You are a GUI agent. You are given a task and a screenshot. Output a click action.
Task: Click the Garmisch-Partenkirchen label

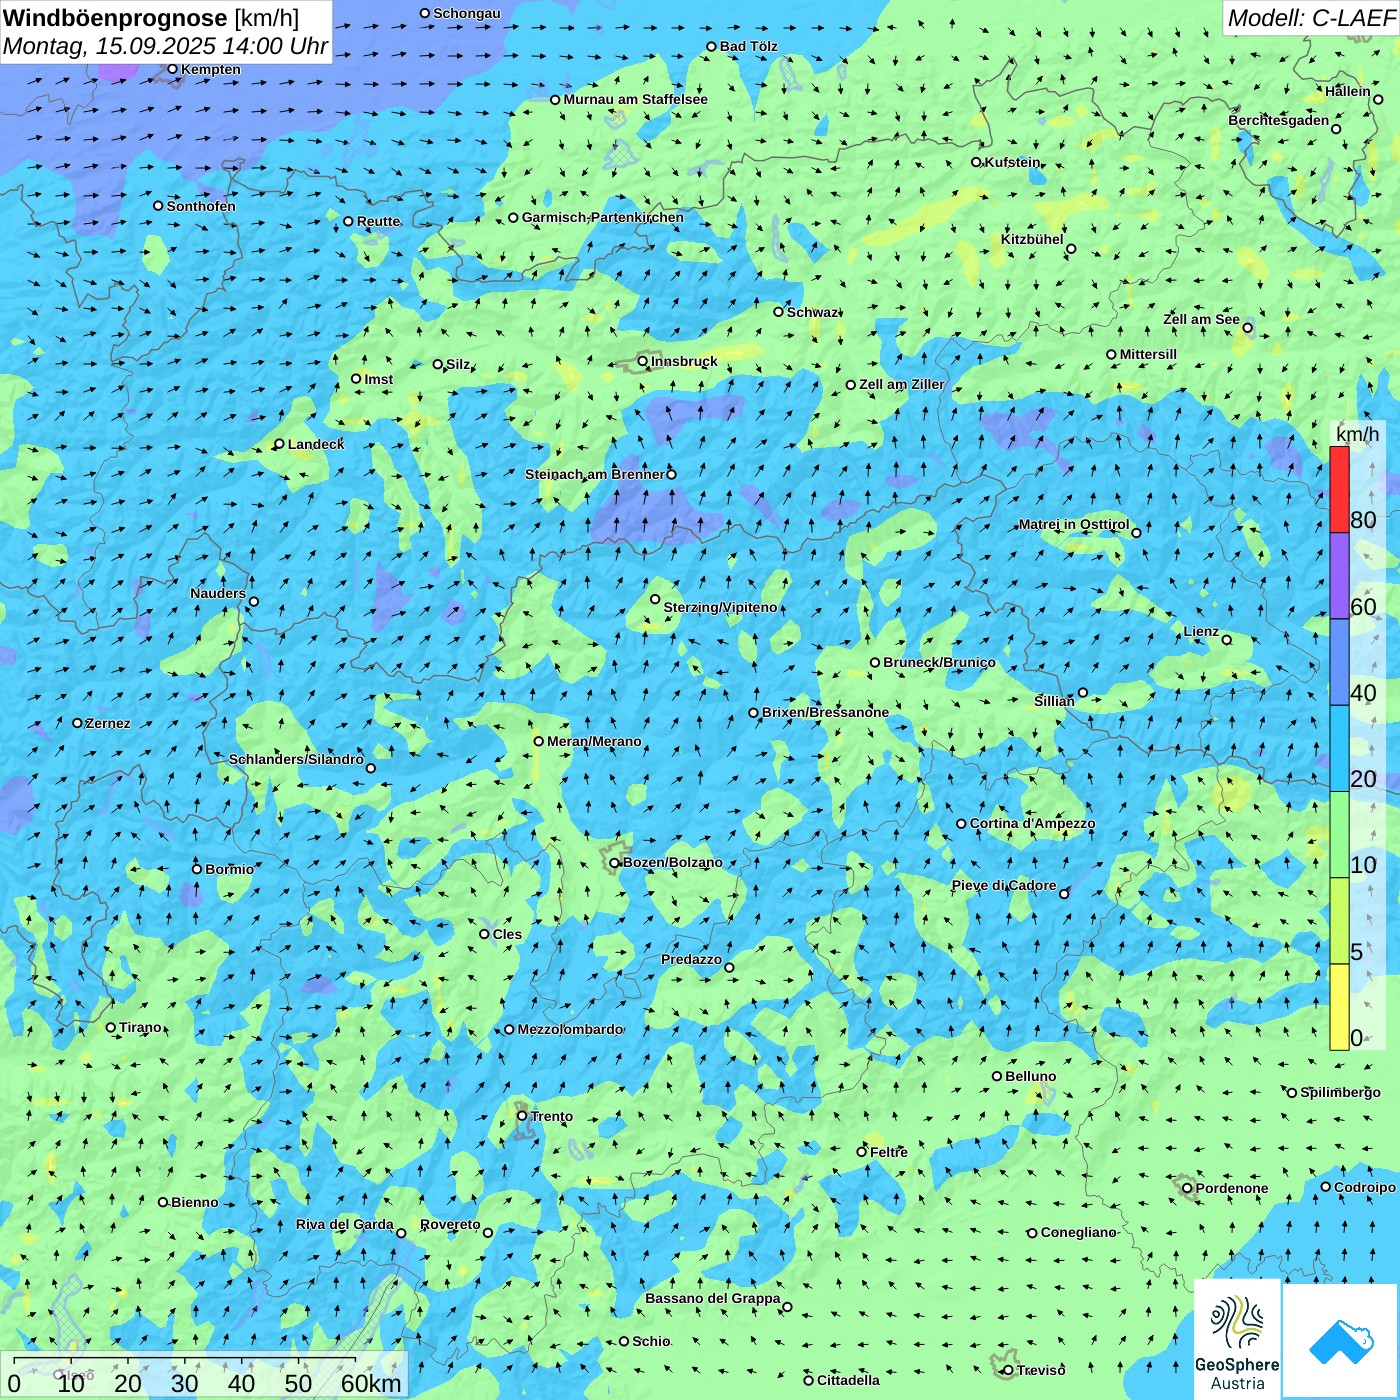pos(603,217)
